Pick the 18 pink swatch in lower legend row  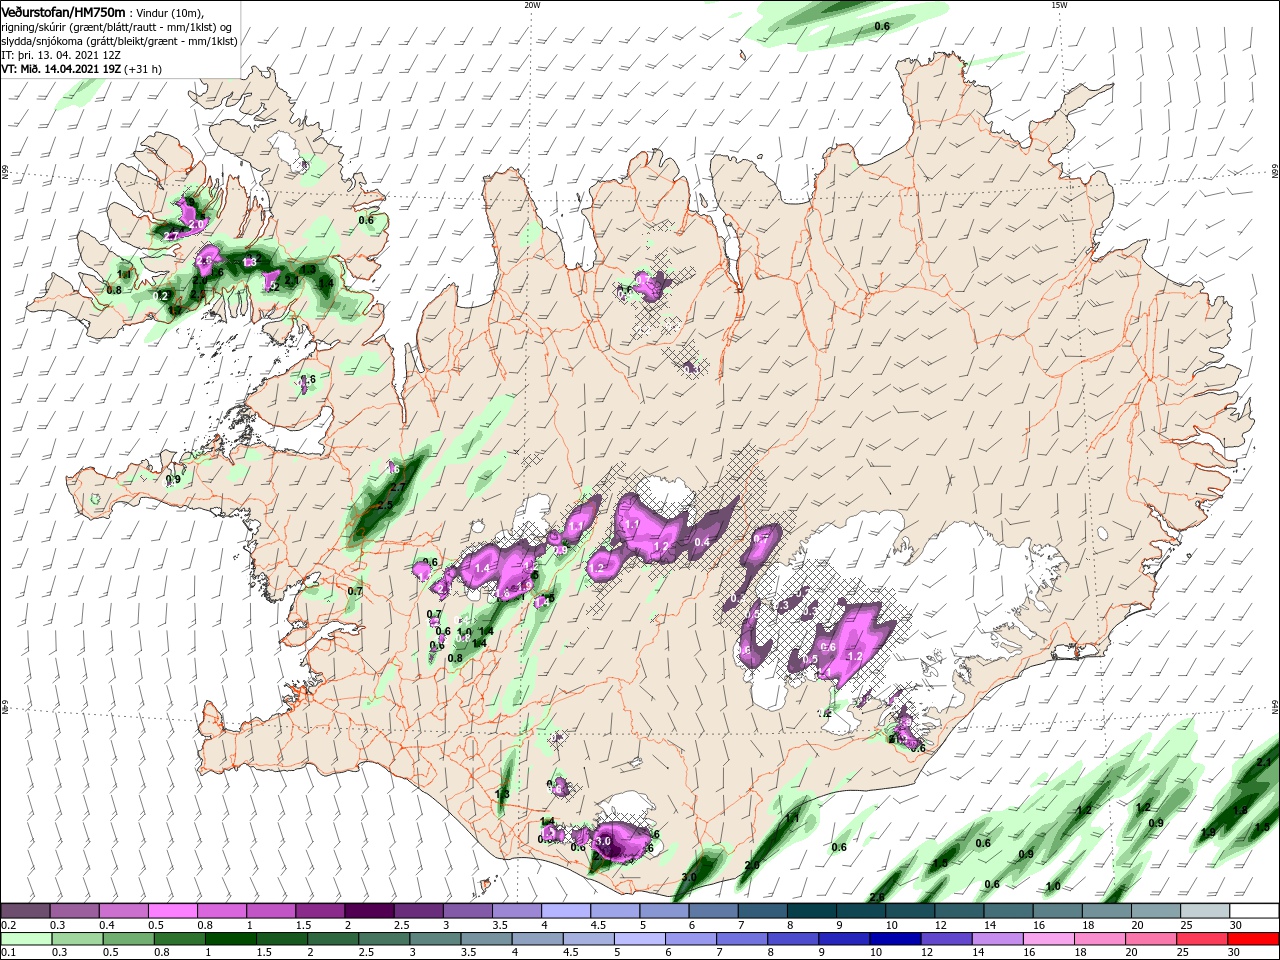point(1098,939)
